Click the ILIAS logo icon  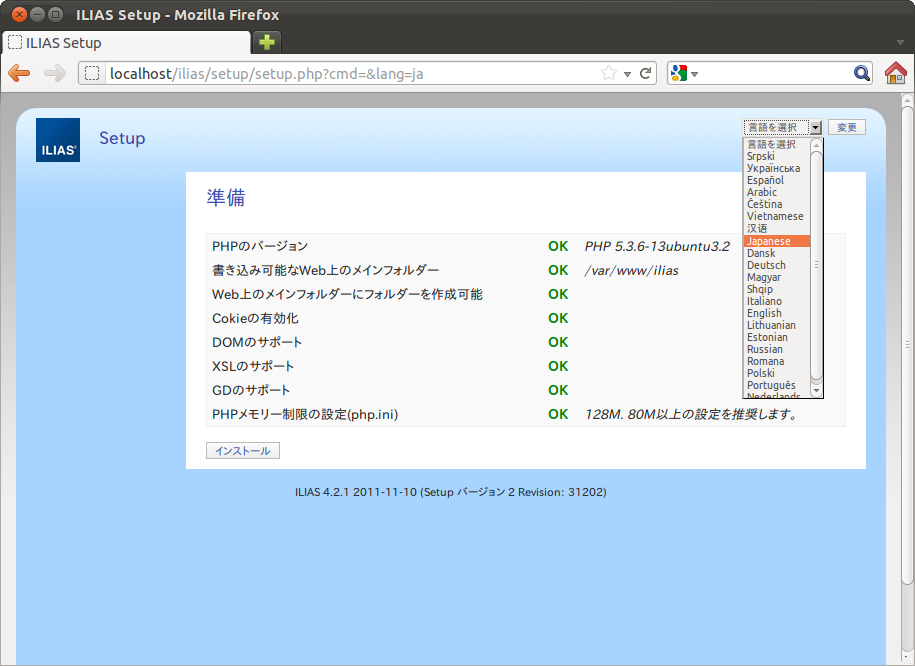pyautogui.click(x=58, y=140)
